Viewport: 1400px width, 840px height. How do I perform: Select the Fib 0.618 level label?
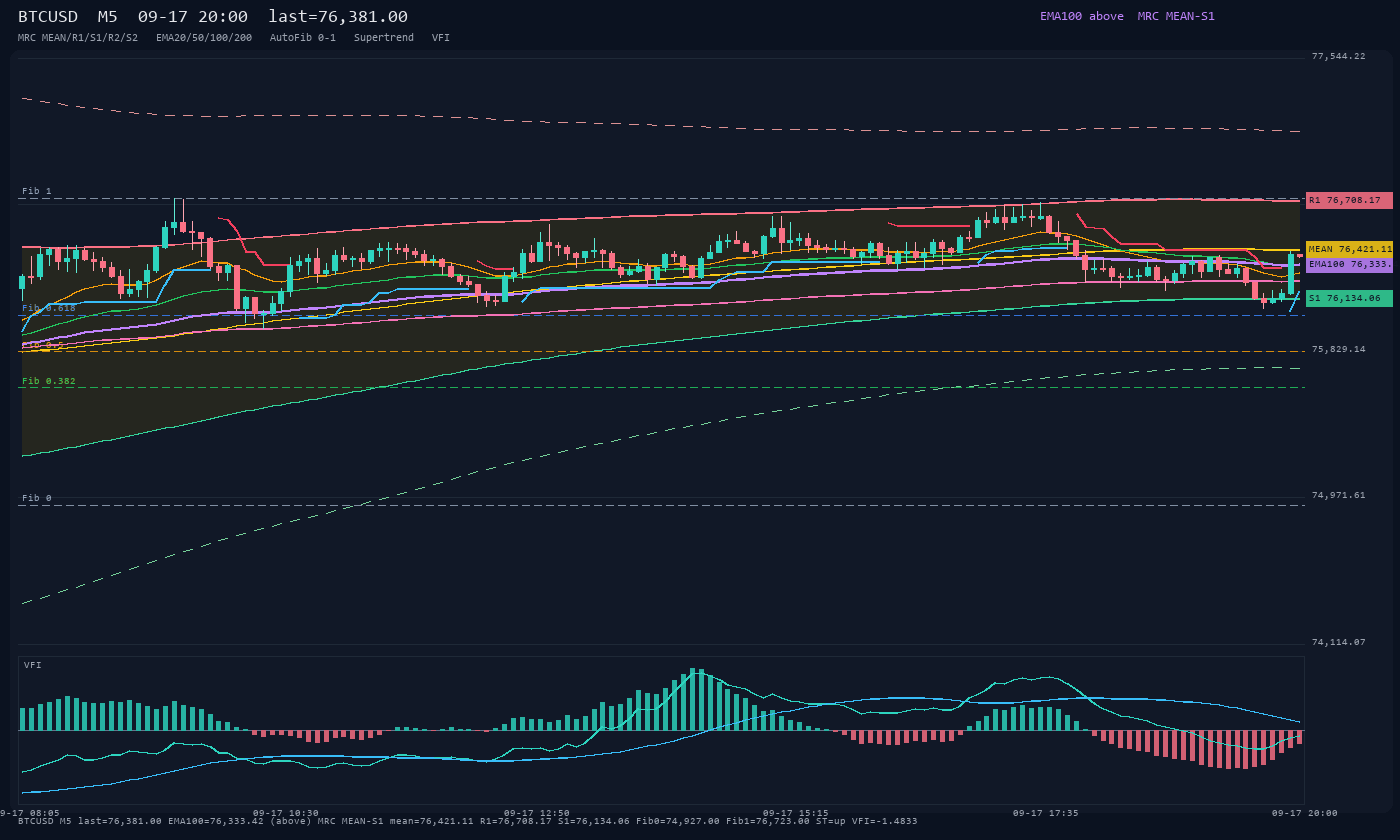[x=49, y=308]
